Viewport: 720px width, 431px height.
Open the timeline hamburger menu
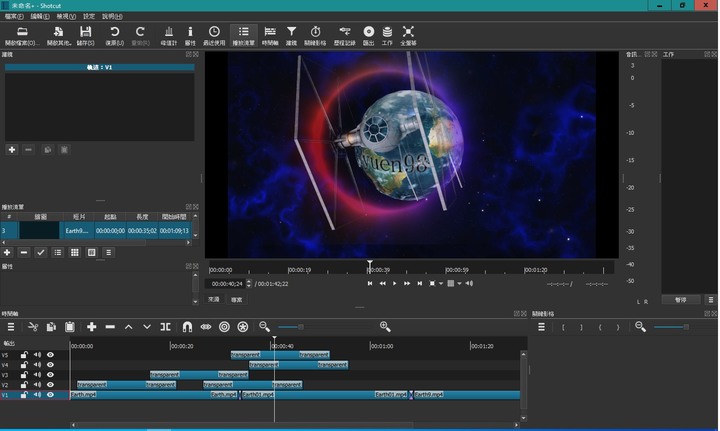click(11, 327)
